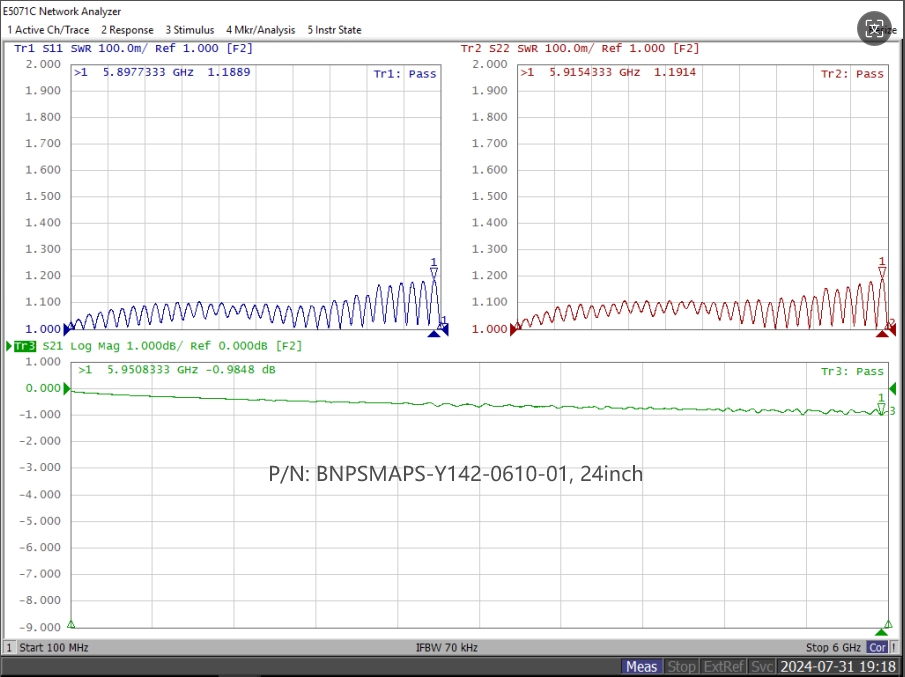Click the date and time 2024-07-31 19:18
This screenshot has height=677, width=905.
[840, 667]
